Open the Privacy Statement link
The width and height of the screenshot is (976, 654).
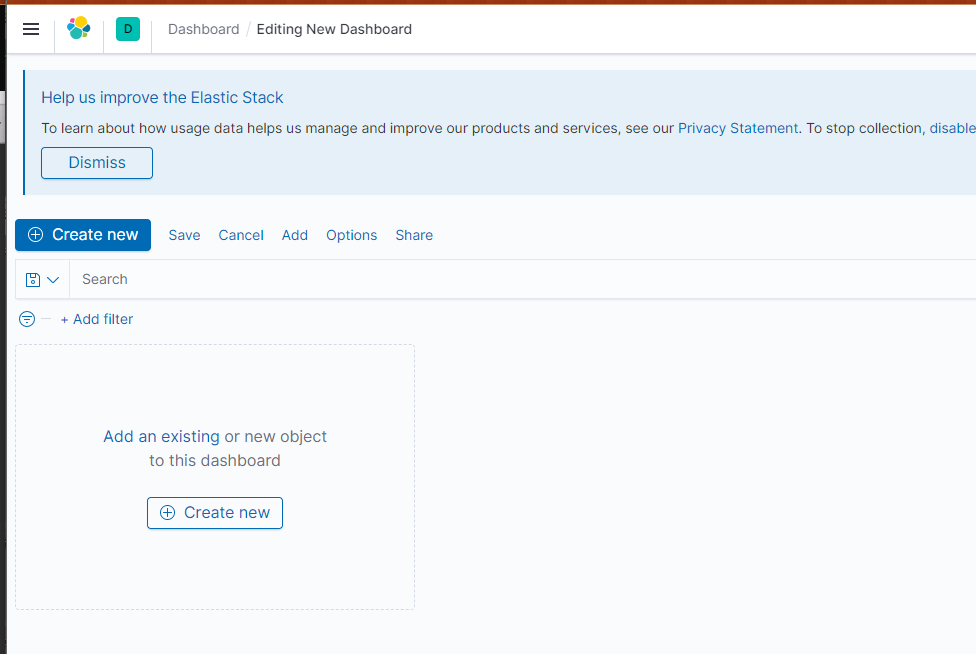(738, 128)
